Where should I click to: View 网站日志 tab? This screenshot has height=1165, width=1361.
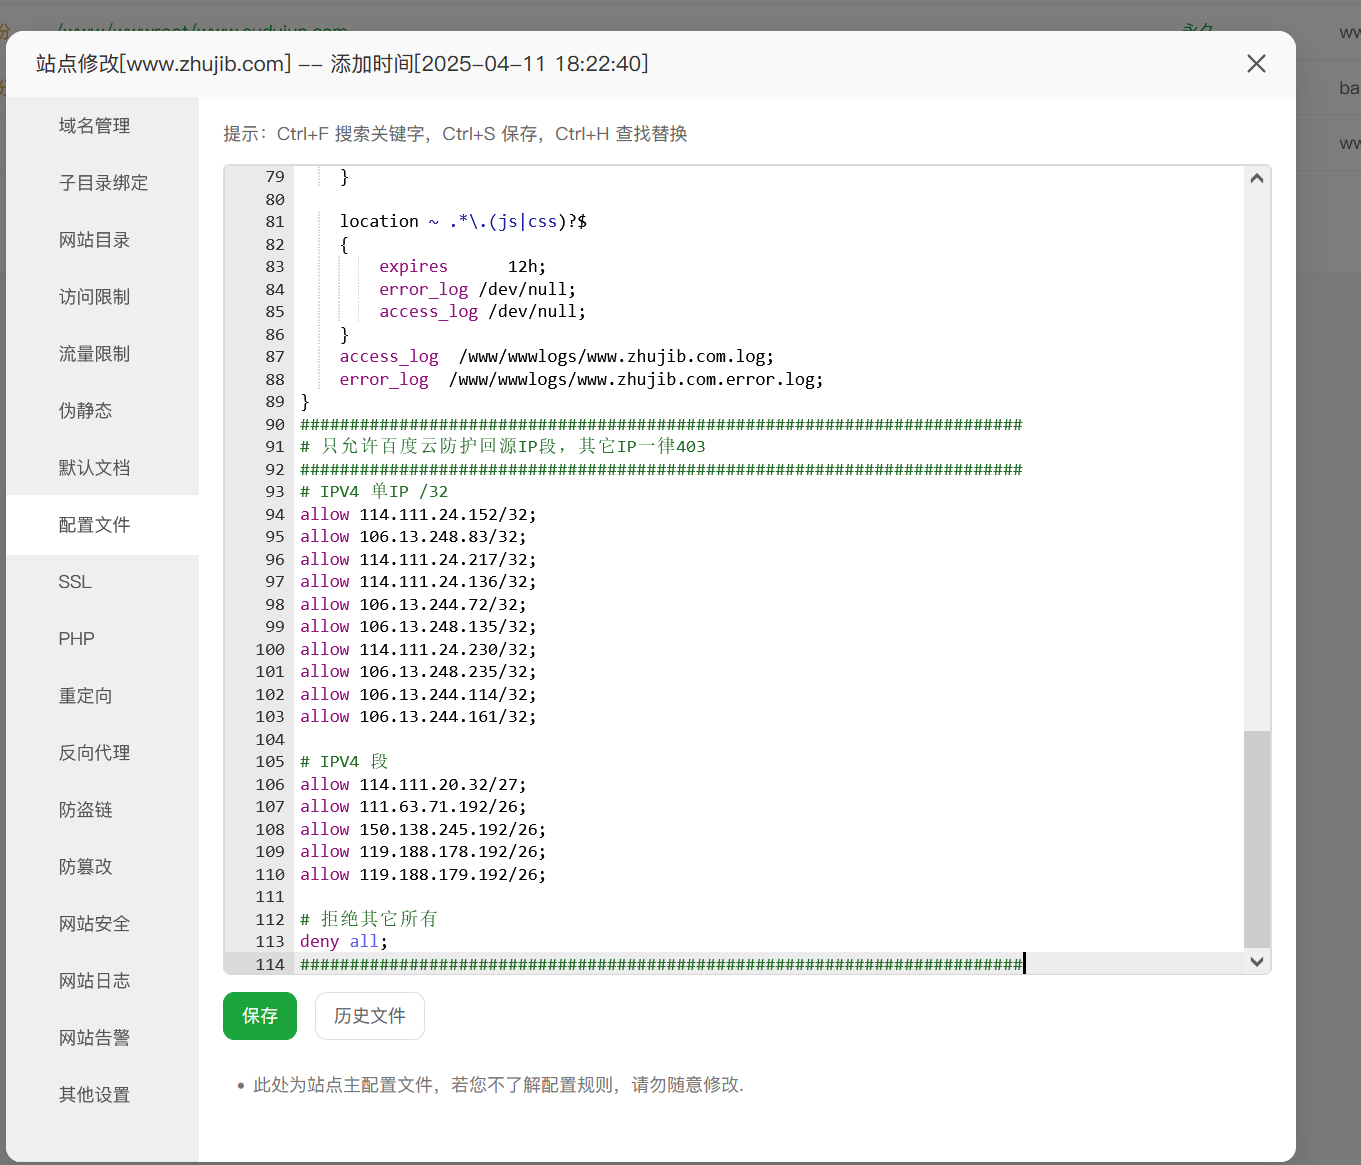pyautogui.click(x=95, y=981)
